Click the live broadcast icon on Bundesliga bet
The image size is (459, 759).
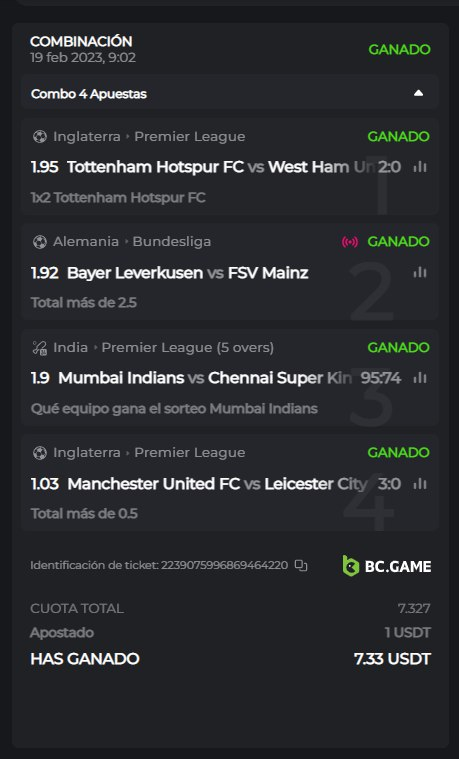click(x=350, y=242)
